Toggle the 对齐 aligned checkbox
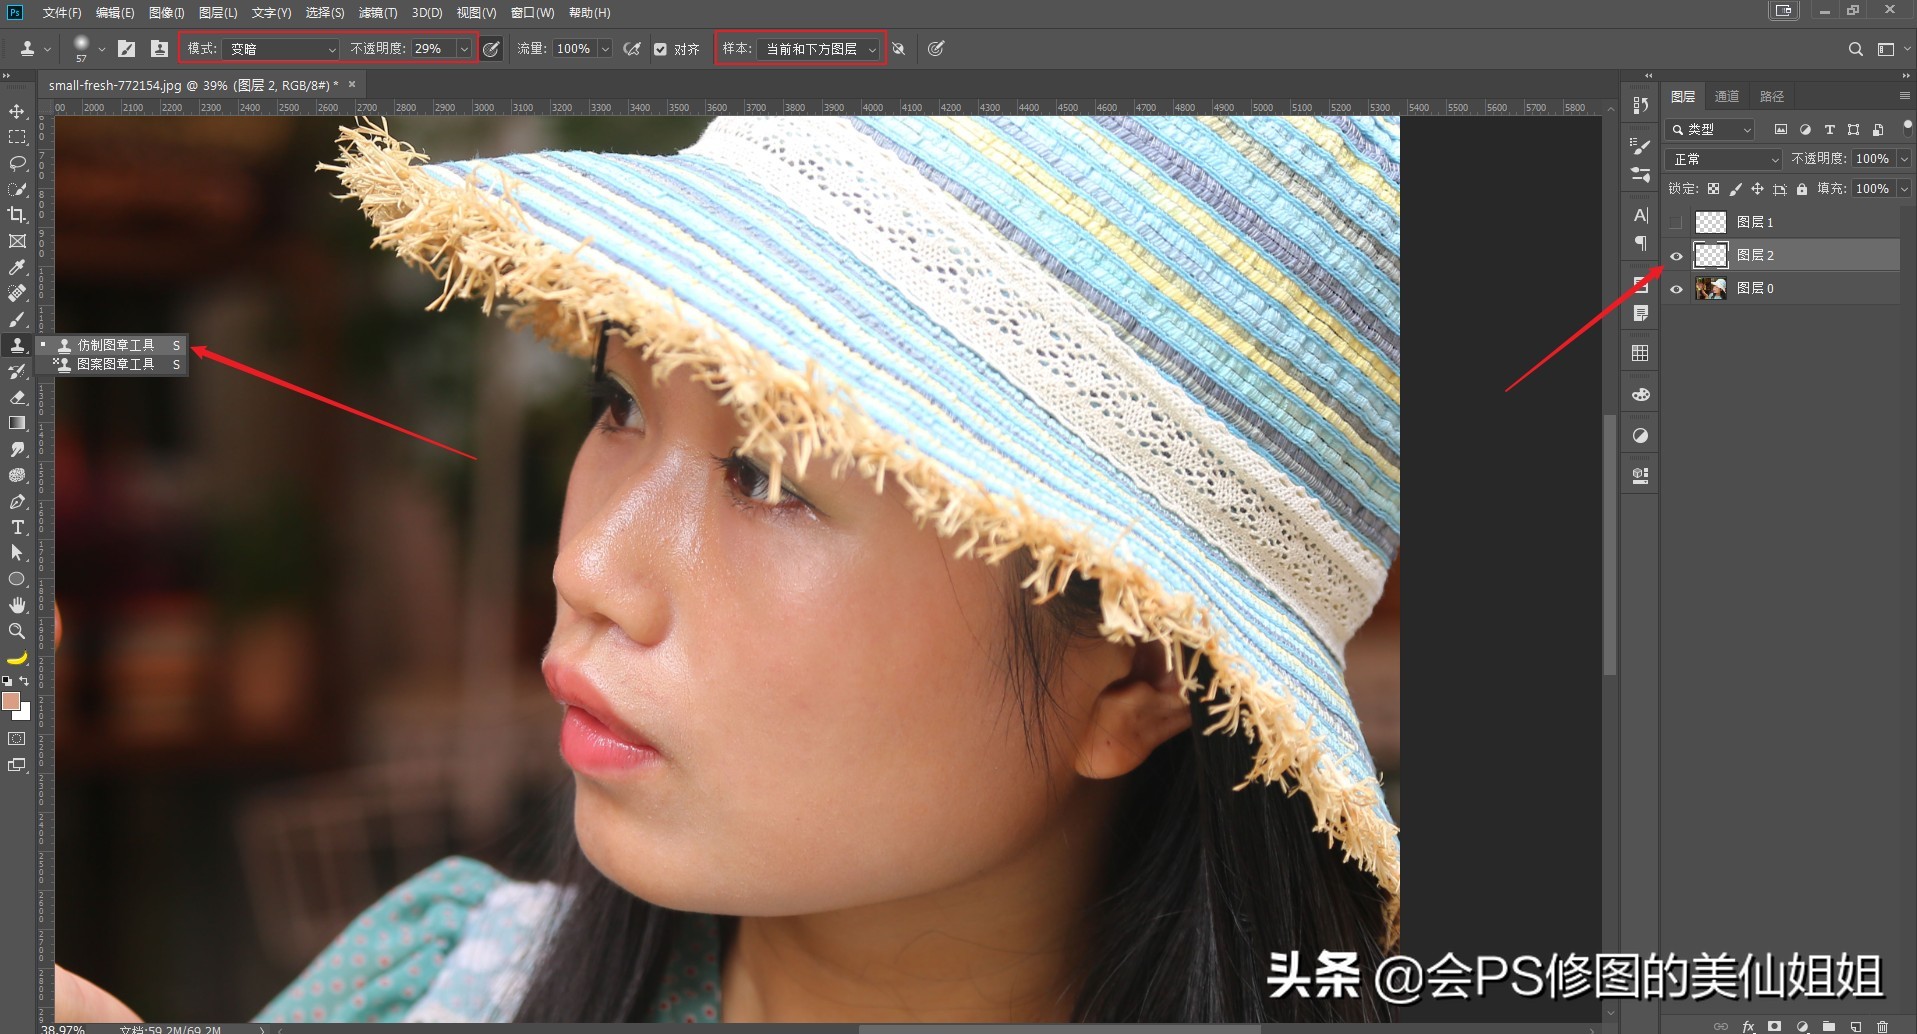Image resolution: width=1917 pixels, height=1034 pixels. pyautogui.click(x=660, y=49)
